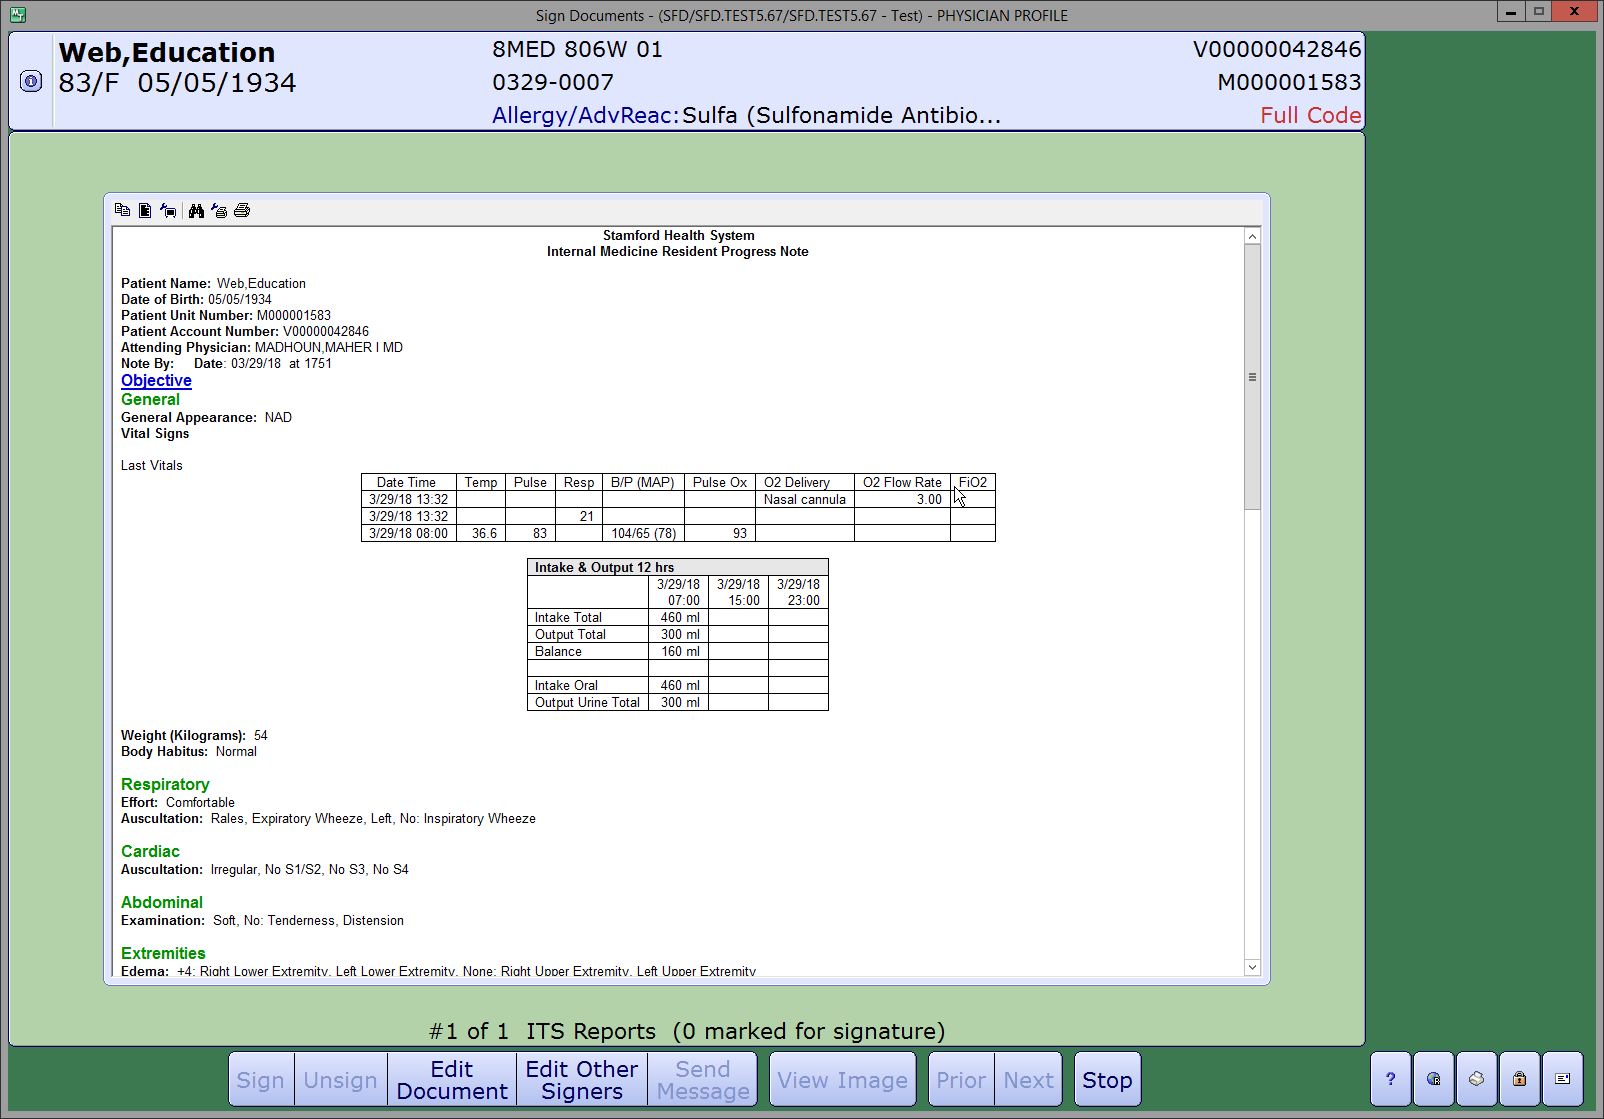Screen dimensions: 1604x1119
Task: Select the printer icon on the bottom bar
Action: [1476, 1079]
